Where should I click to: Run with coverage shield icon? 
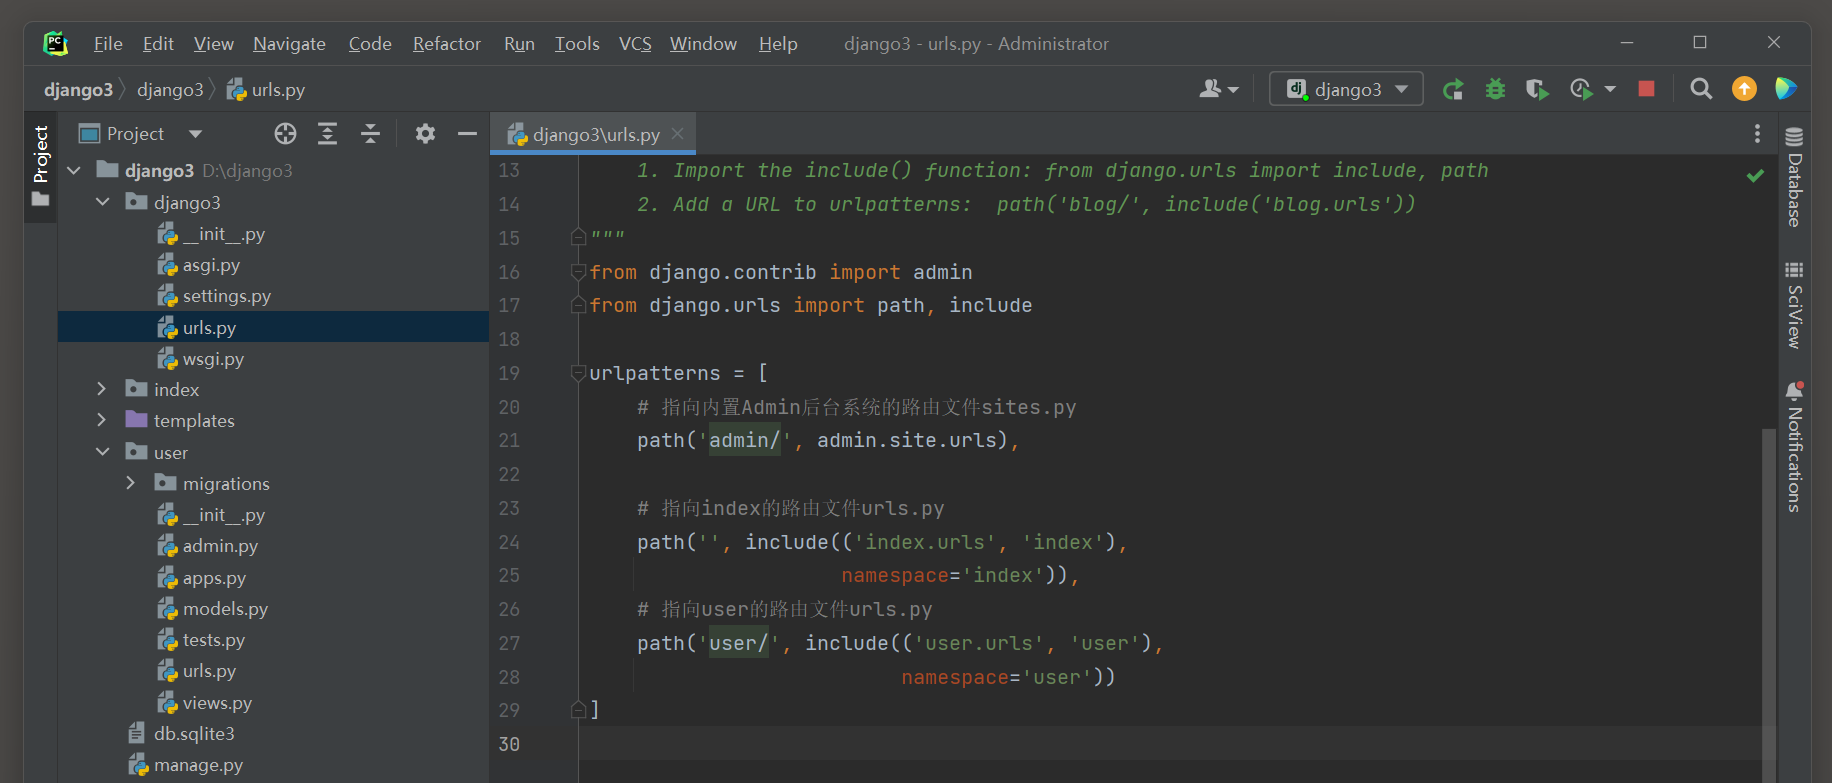(x=1537, y=89)
